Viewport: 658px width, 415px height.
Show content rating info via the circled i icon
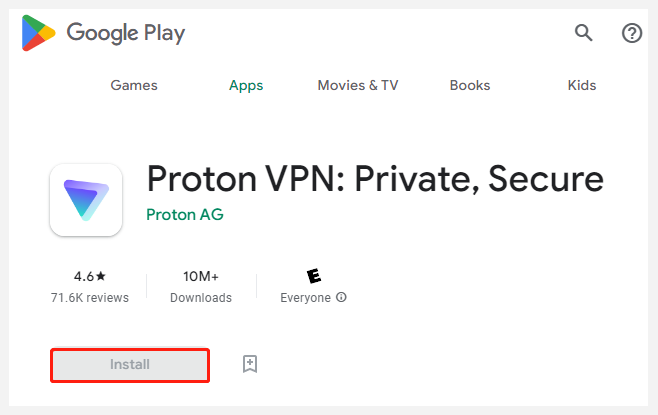342,297
